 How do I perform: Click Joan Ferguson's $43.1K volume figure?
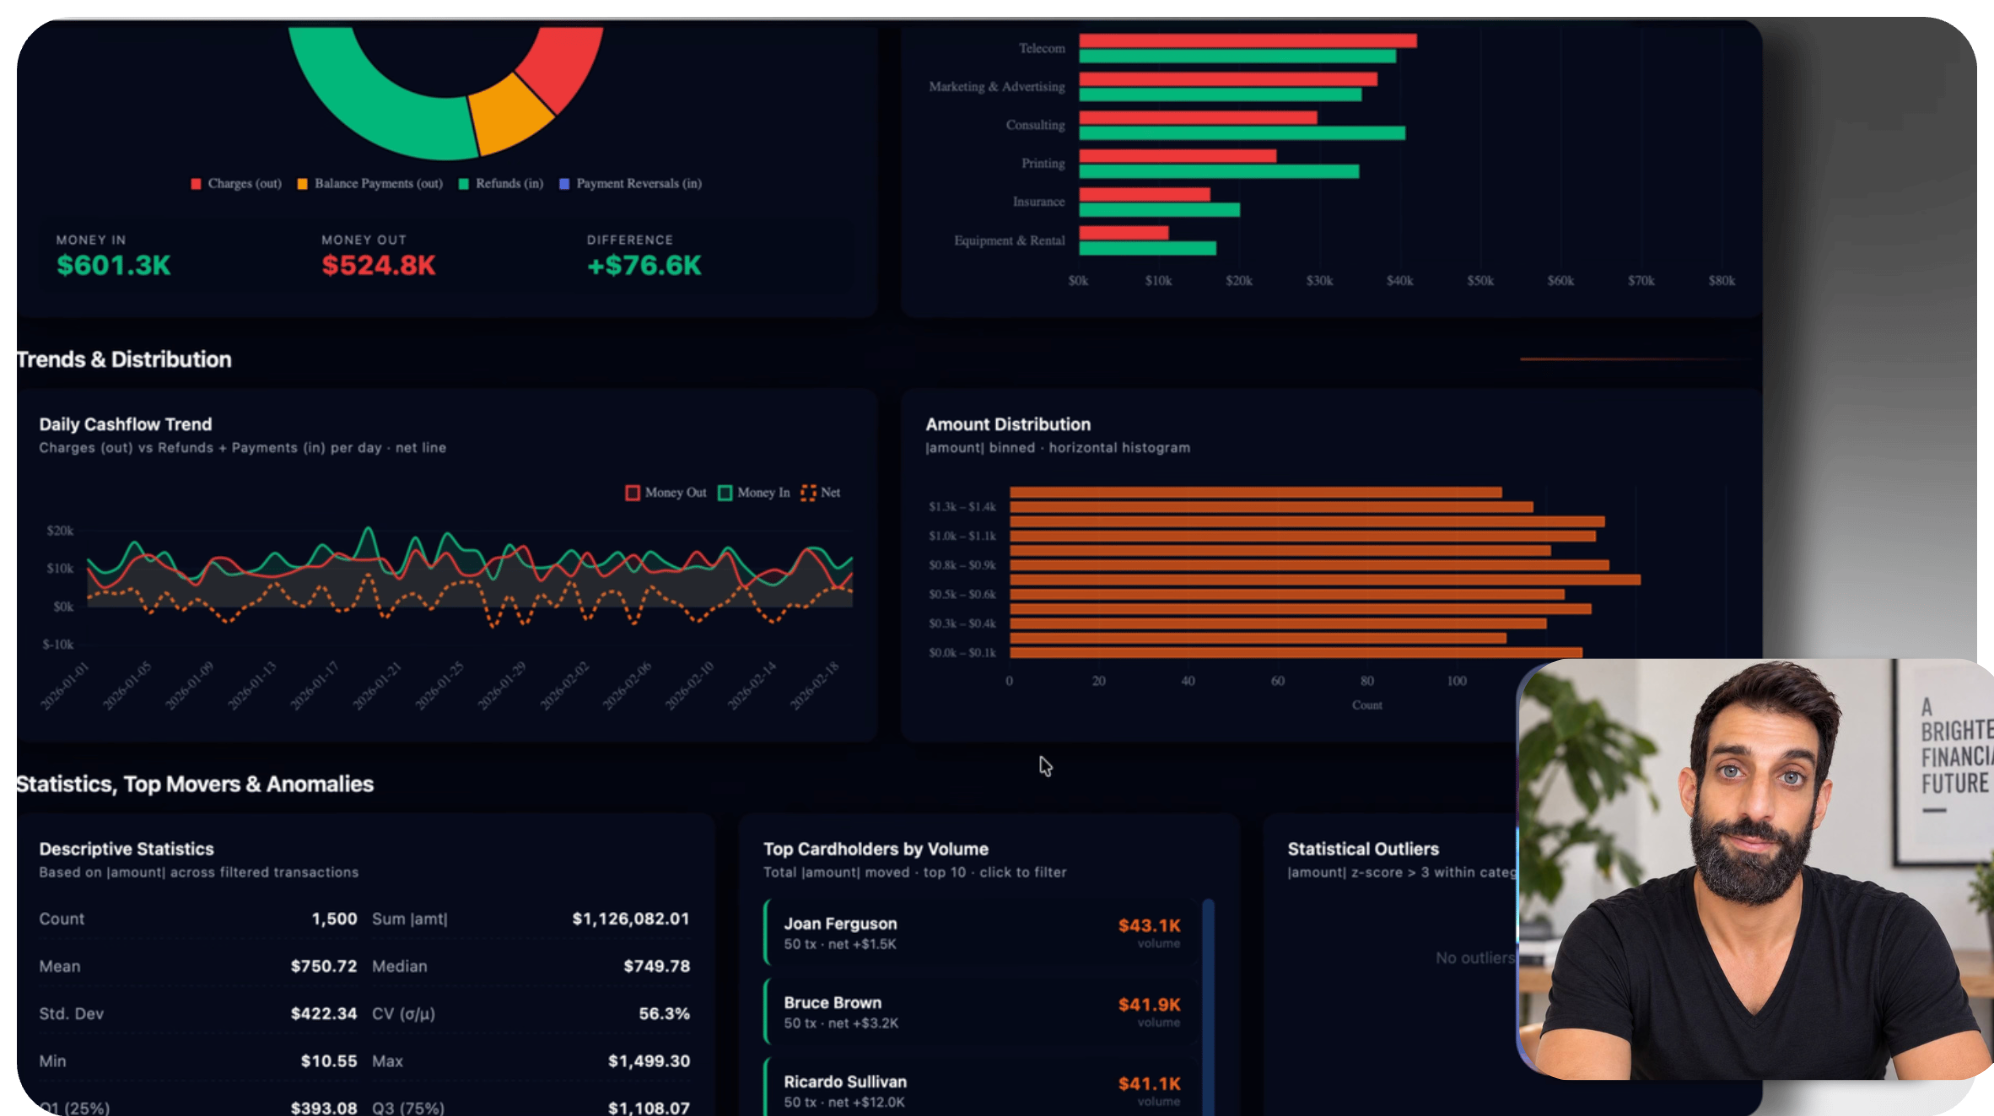coord(1149,926)
